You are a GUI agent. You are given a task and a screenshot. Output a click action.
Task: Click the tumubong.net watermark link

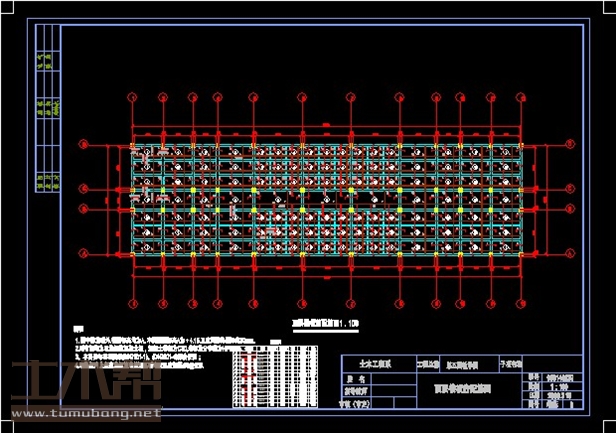(x=85, y=412)
